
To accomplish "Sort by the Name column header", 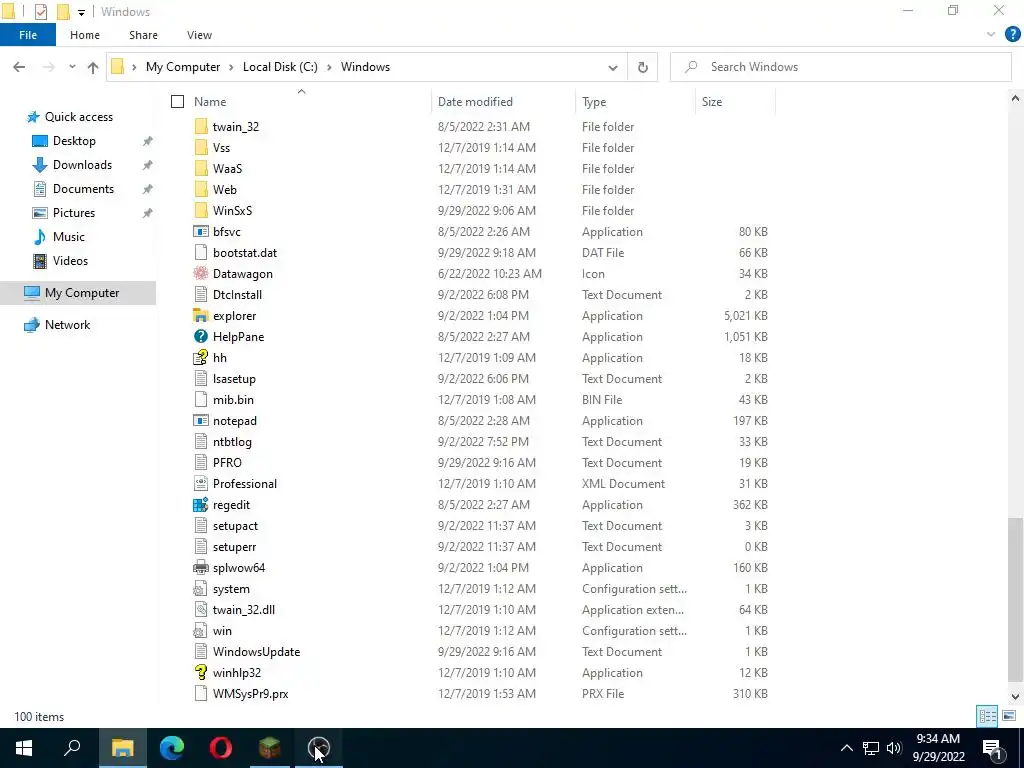I will coord(210,102).
